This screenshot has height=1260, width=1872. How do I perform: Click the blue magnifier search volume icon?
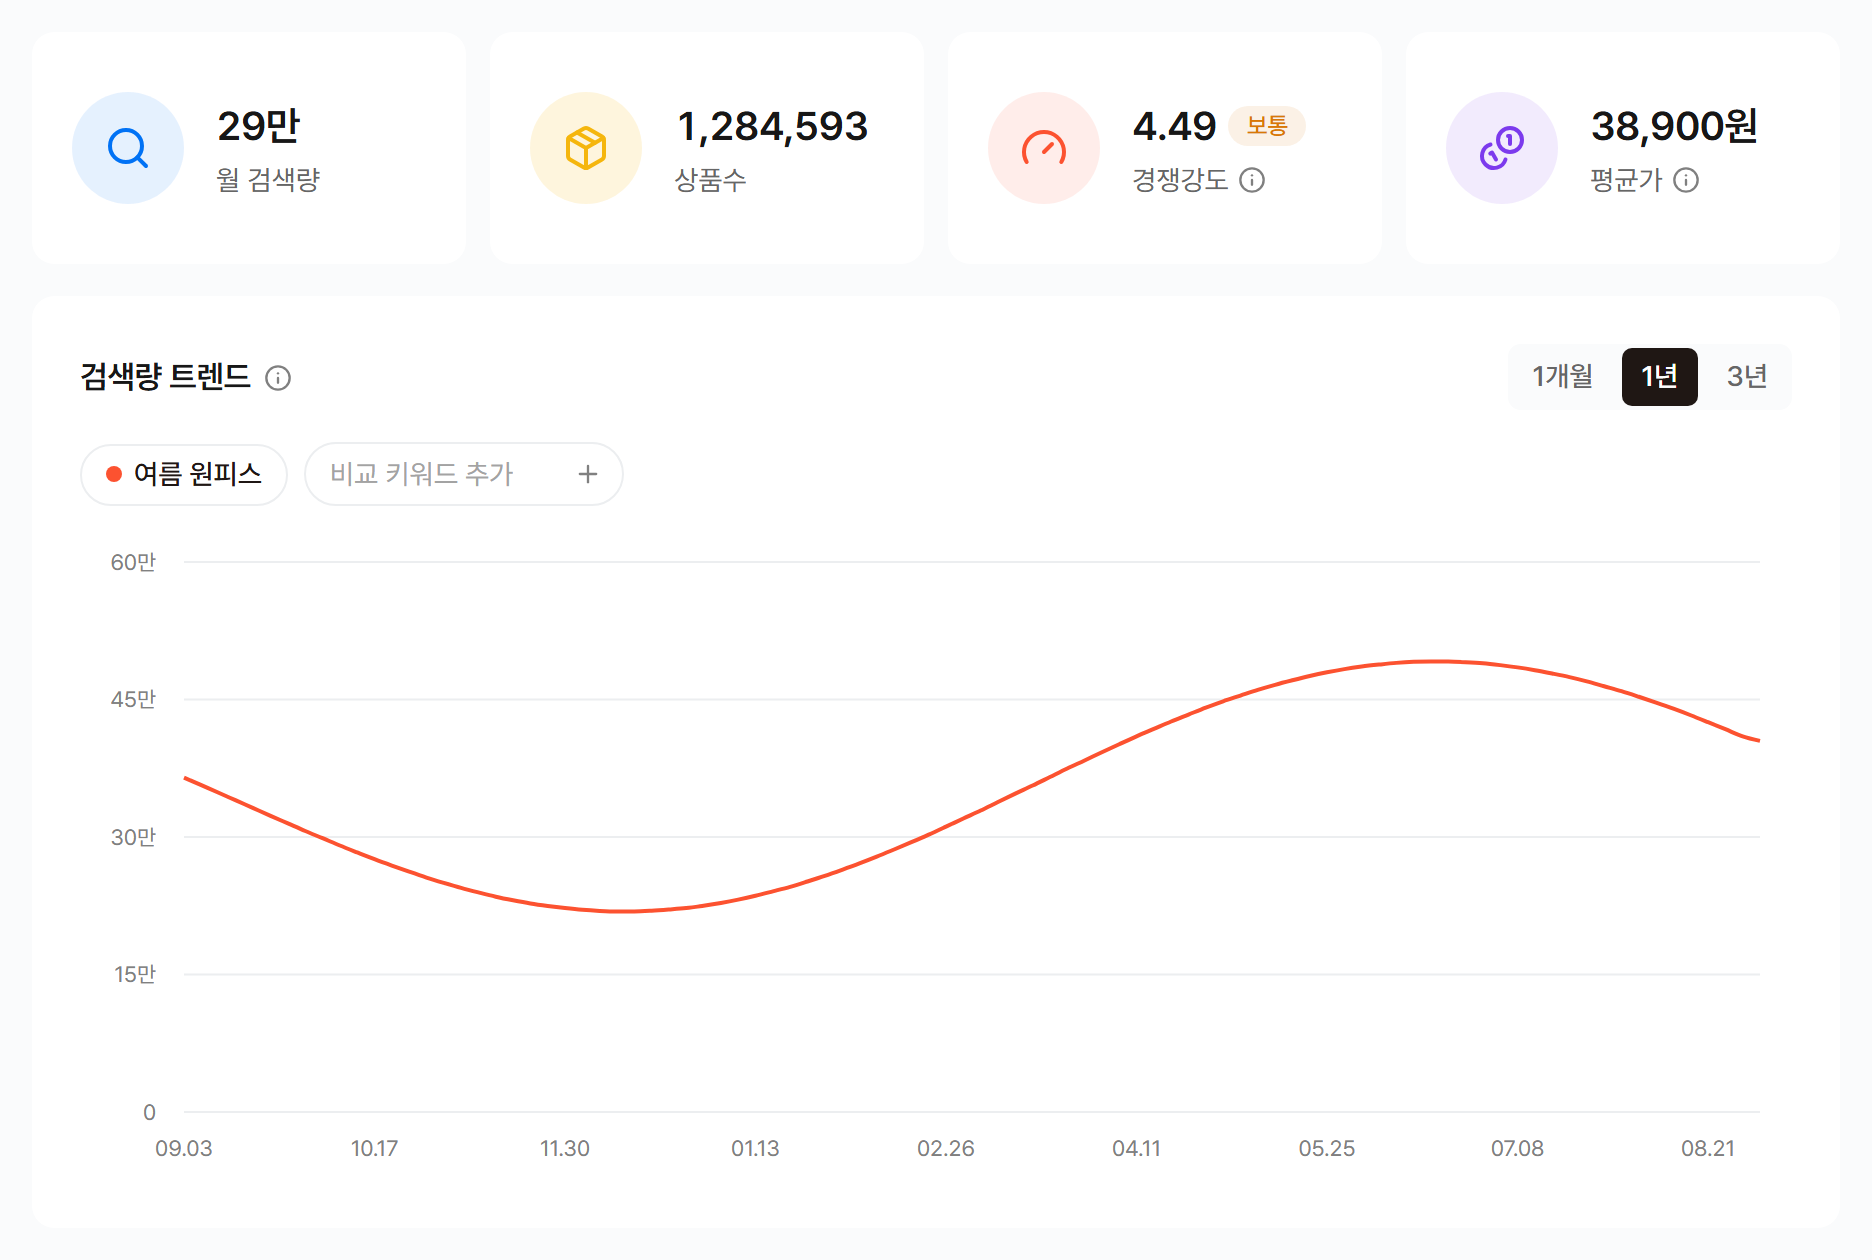[128, 148]
